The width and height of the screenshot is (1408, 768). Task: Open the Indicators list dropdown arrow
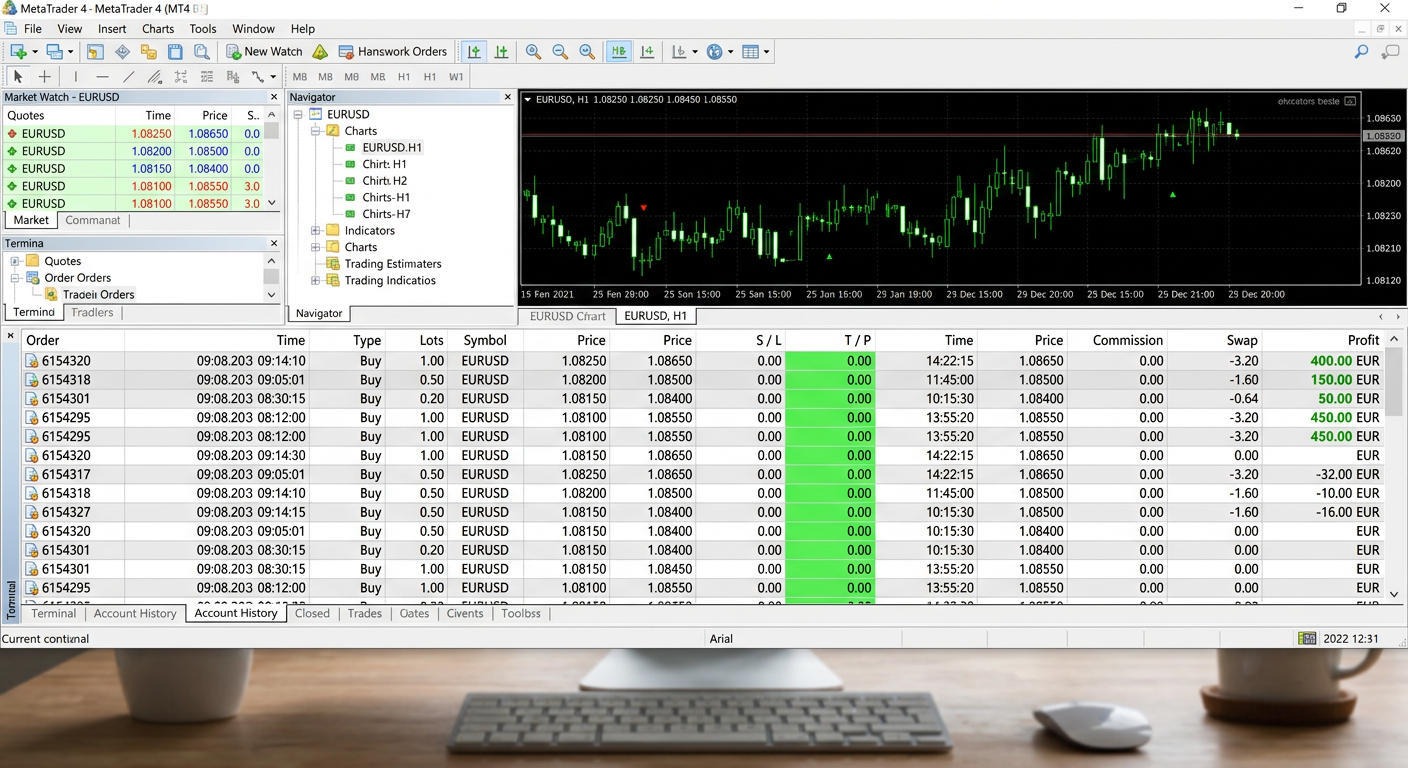pos(694,52)
